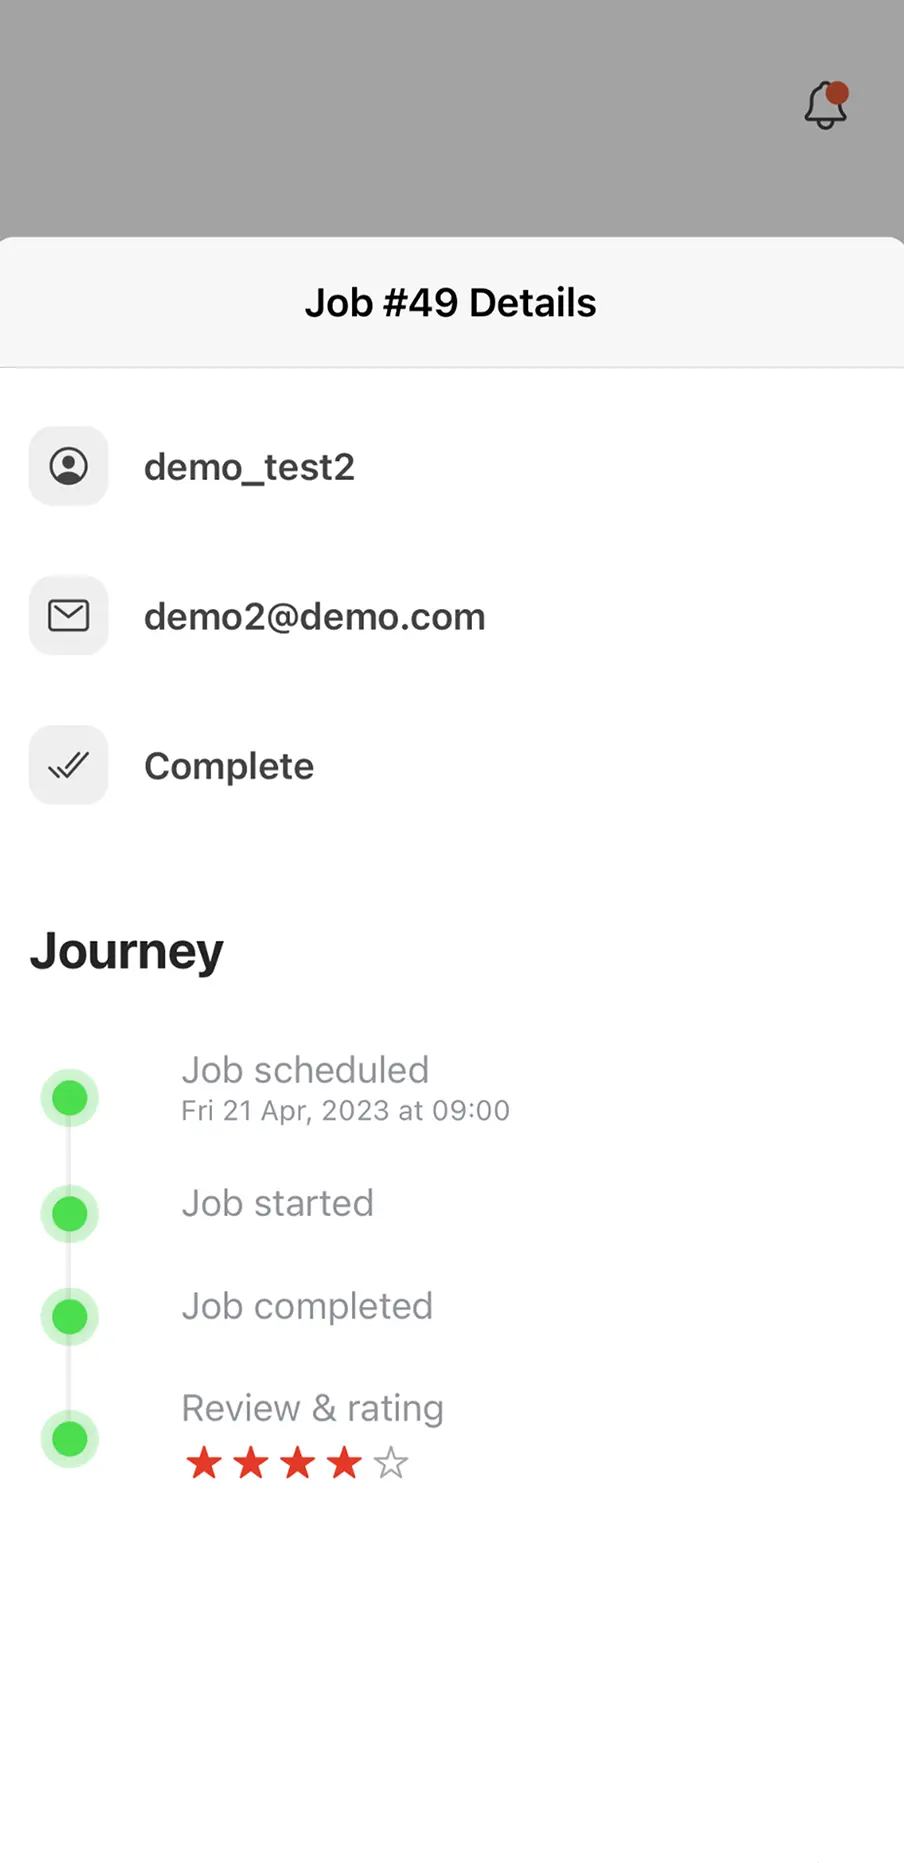Click the email envelope icon
The image size is (904, 1863).
[x=68, y=616]
